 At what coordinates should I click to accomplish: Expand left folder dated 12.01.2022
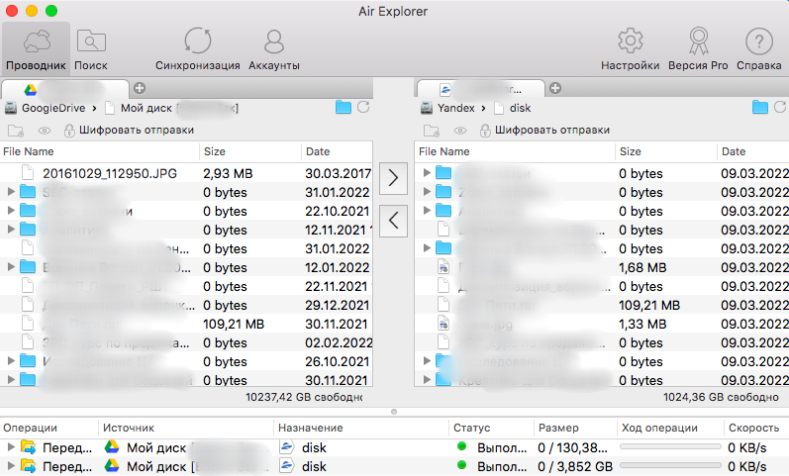11,267
